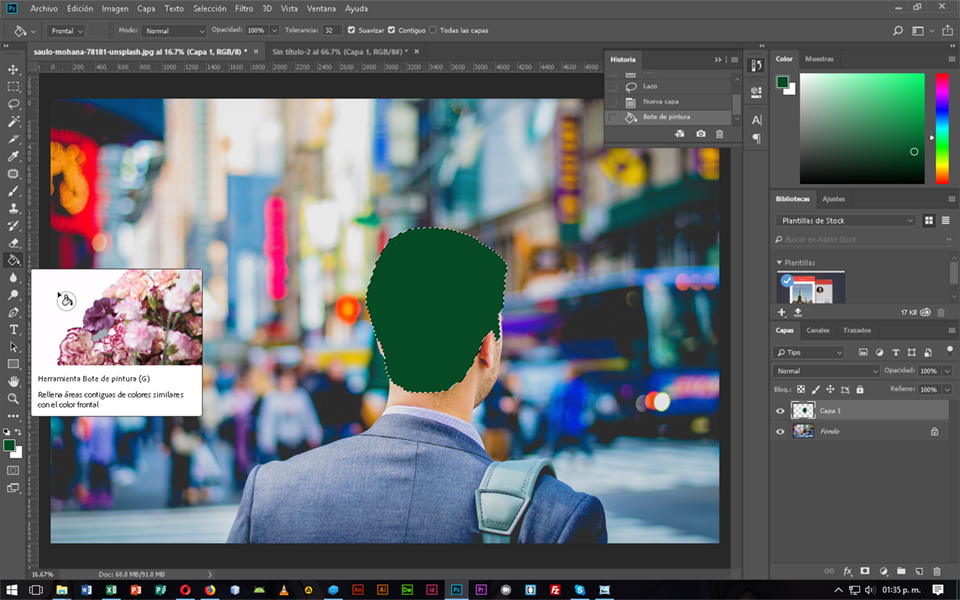Create new document from state in Historia

pyautogui.click(x=680, y=134)
